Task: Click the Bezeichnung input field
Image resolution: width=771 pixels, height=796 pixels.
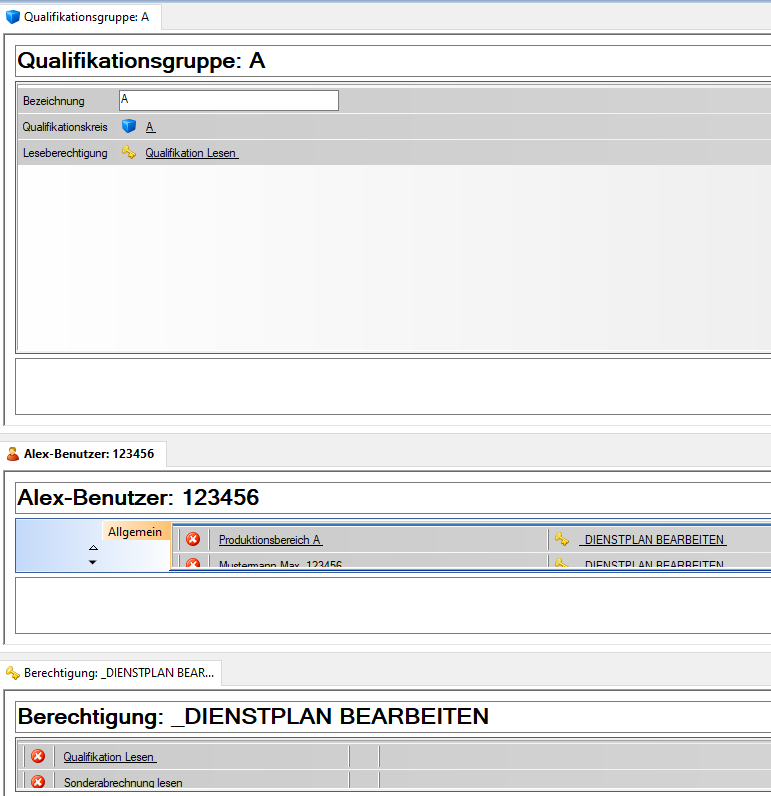Action: pos(228,101)
